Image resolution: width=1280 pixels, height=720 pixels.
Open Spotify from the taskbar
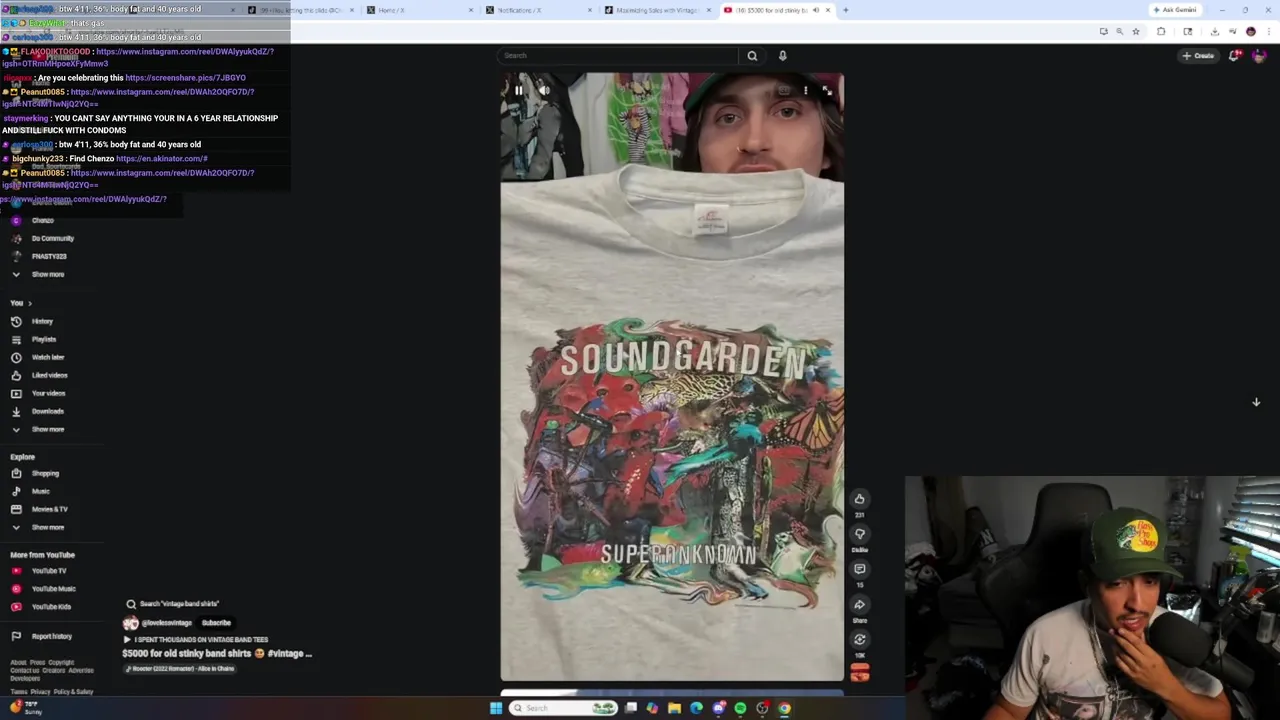[740, 708]
